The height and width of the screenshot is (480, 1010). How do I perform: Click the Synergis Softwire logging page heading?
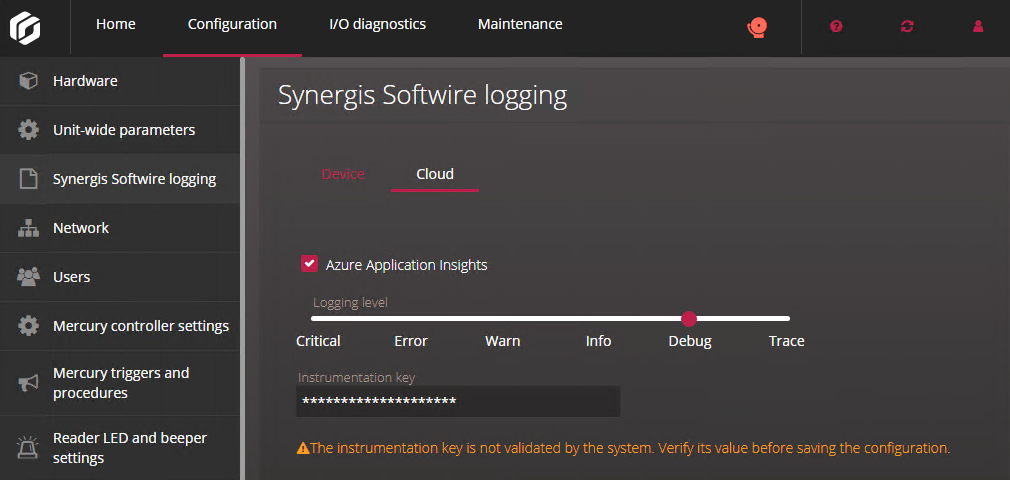click(x=423, y=95)
